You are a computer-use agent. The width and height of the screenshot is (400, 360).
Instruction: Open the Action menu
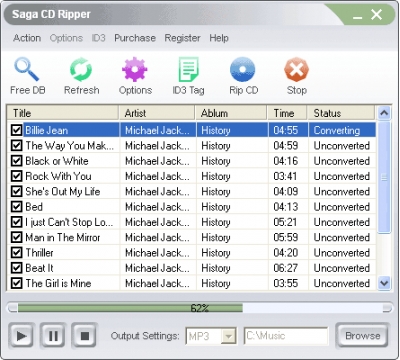pyautogui.click(x=27, y=38)
